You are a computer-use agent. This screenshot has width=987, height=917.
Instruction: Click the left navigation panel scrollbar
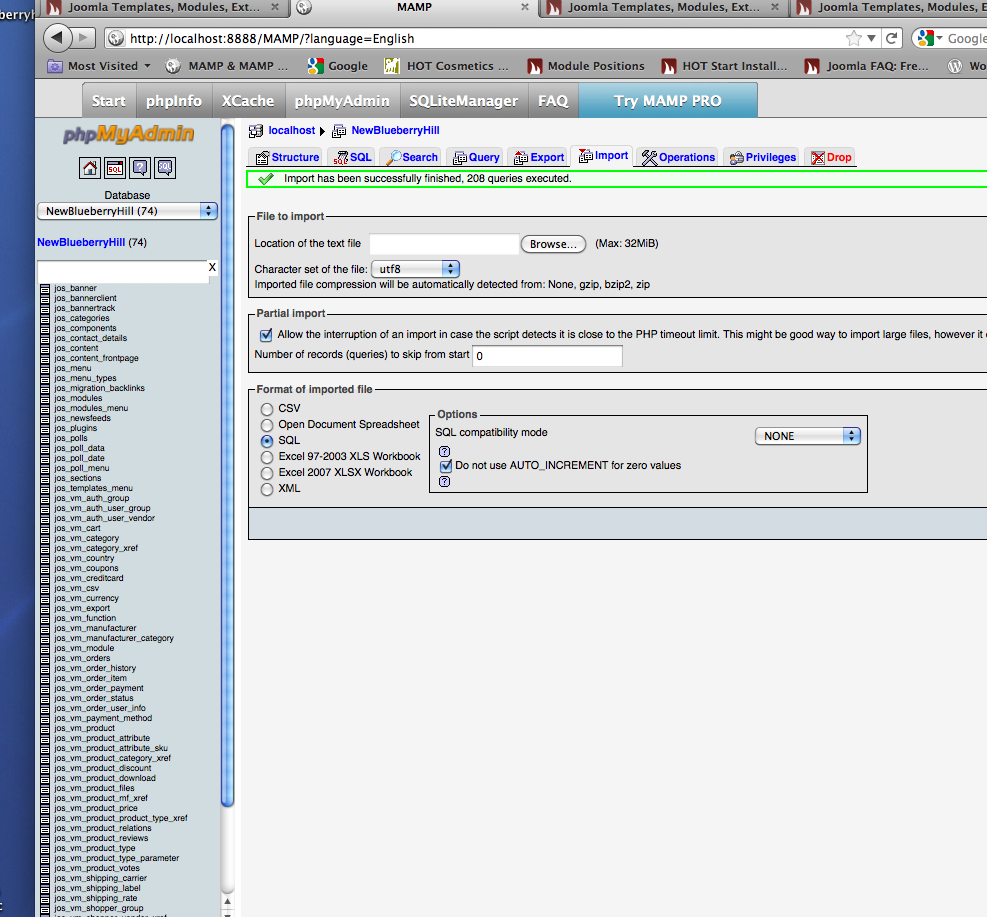227,466
